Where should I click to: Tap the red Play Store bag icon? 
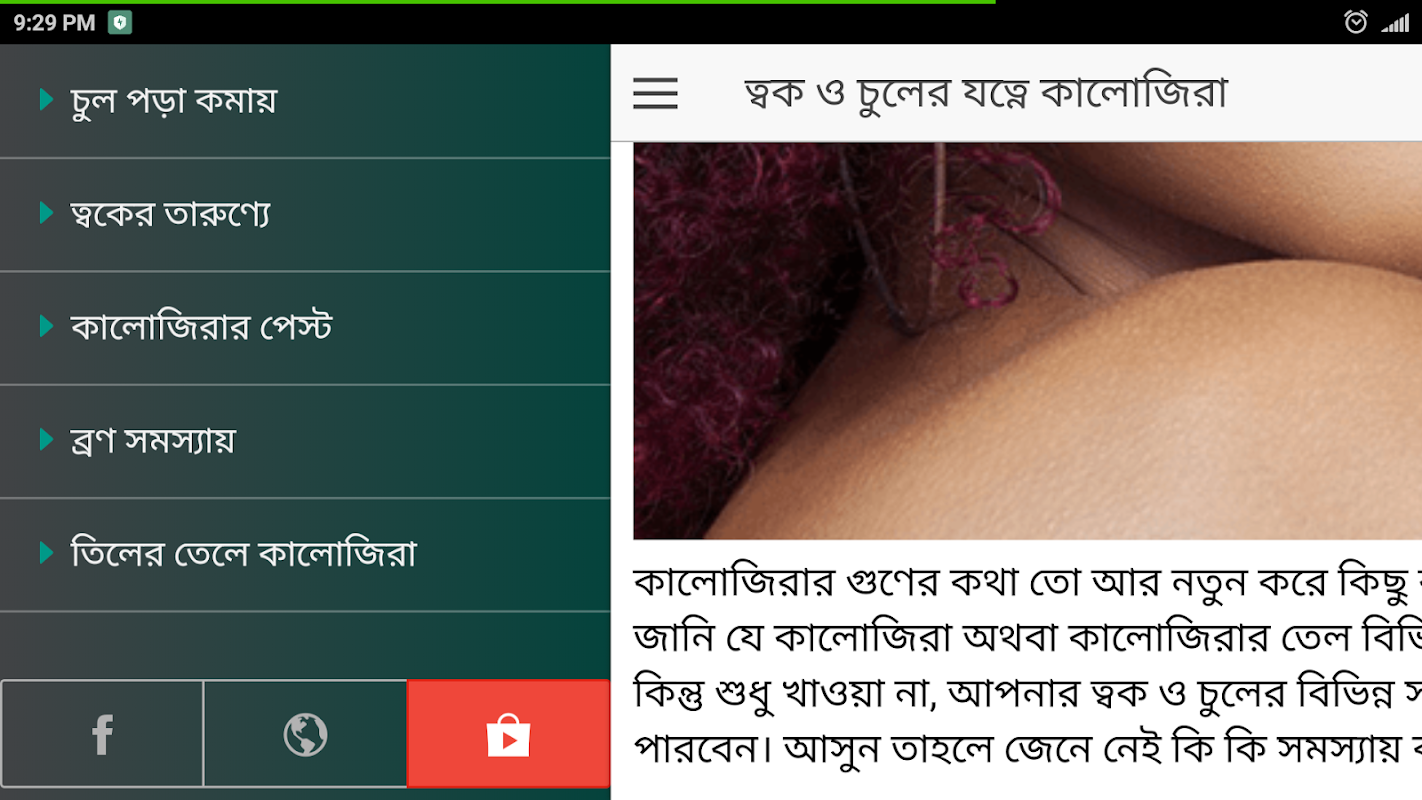pos(508,734)
